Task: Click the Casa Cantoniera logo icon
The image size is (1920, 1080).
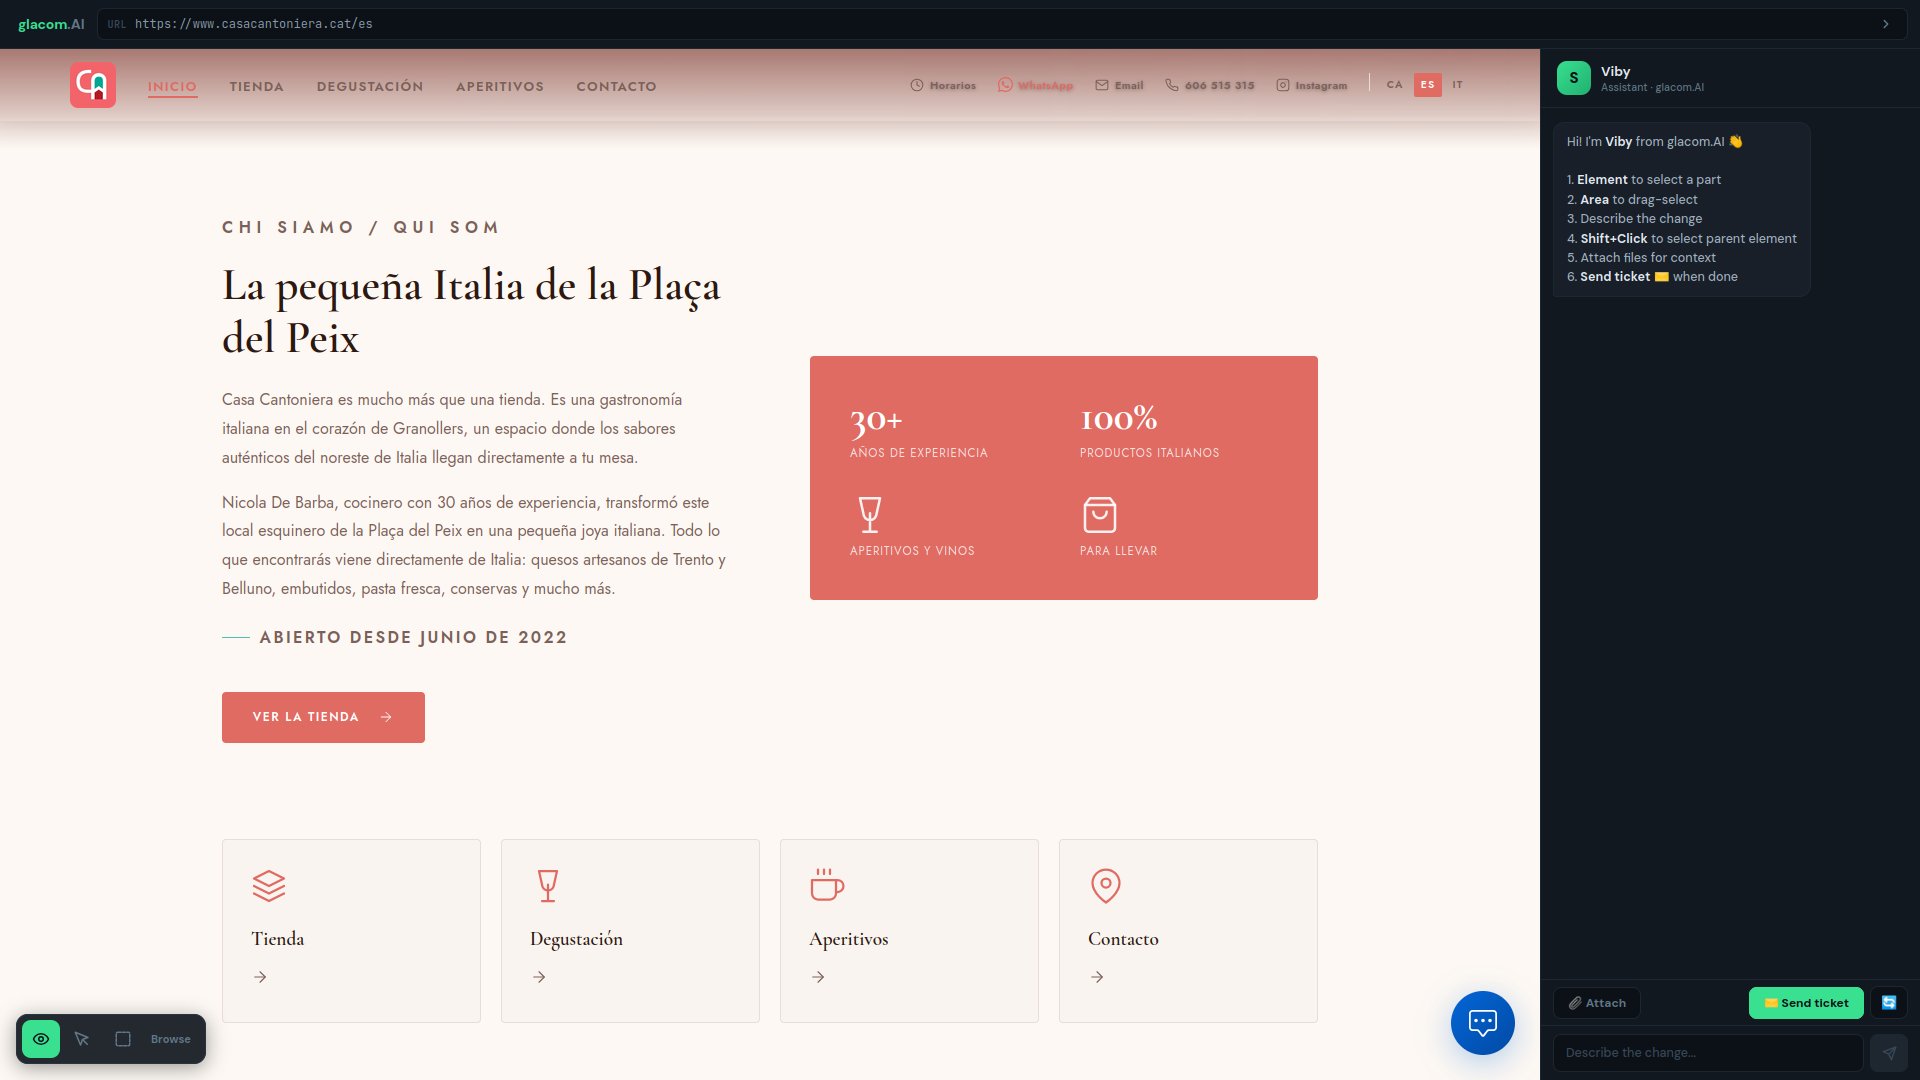Action: [93, 85]
